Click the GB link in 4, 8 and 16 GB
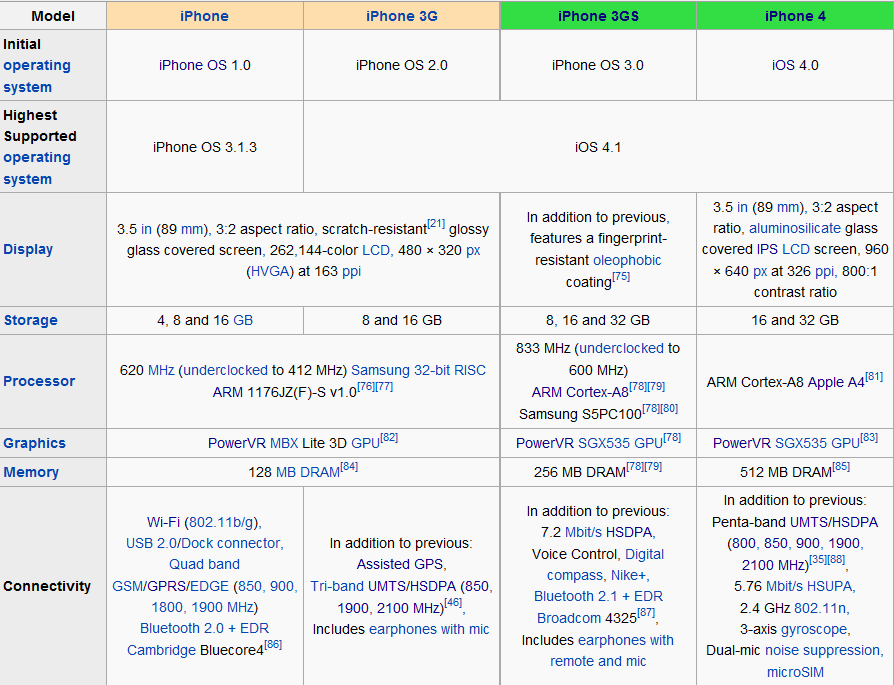The image size is (894, 685). (243, 320)
